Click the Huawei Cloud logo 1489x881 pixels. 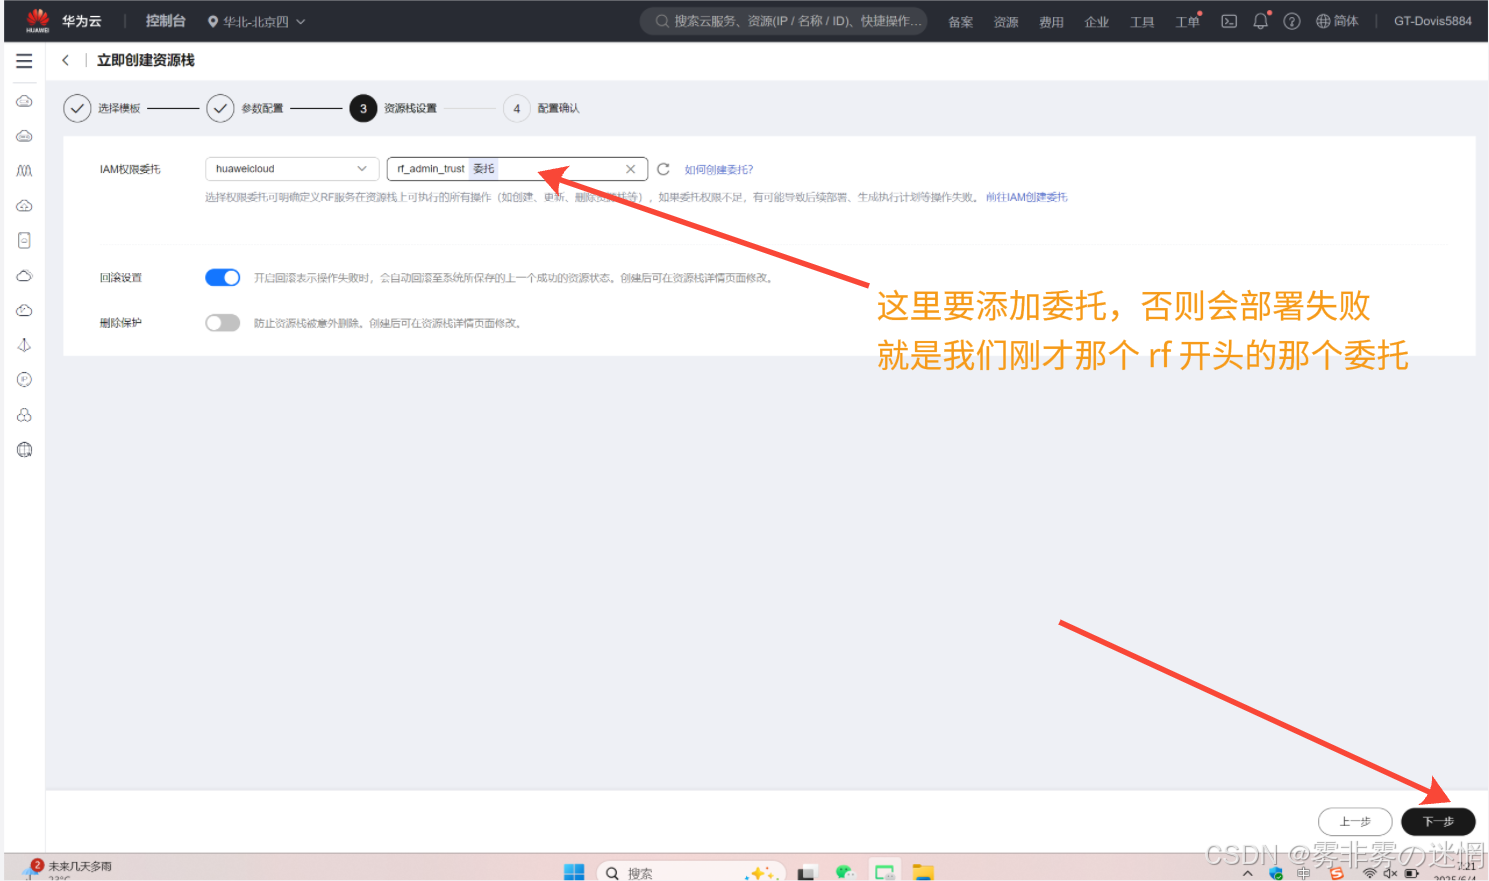click(x=38, y=20)
